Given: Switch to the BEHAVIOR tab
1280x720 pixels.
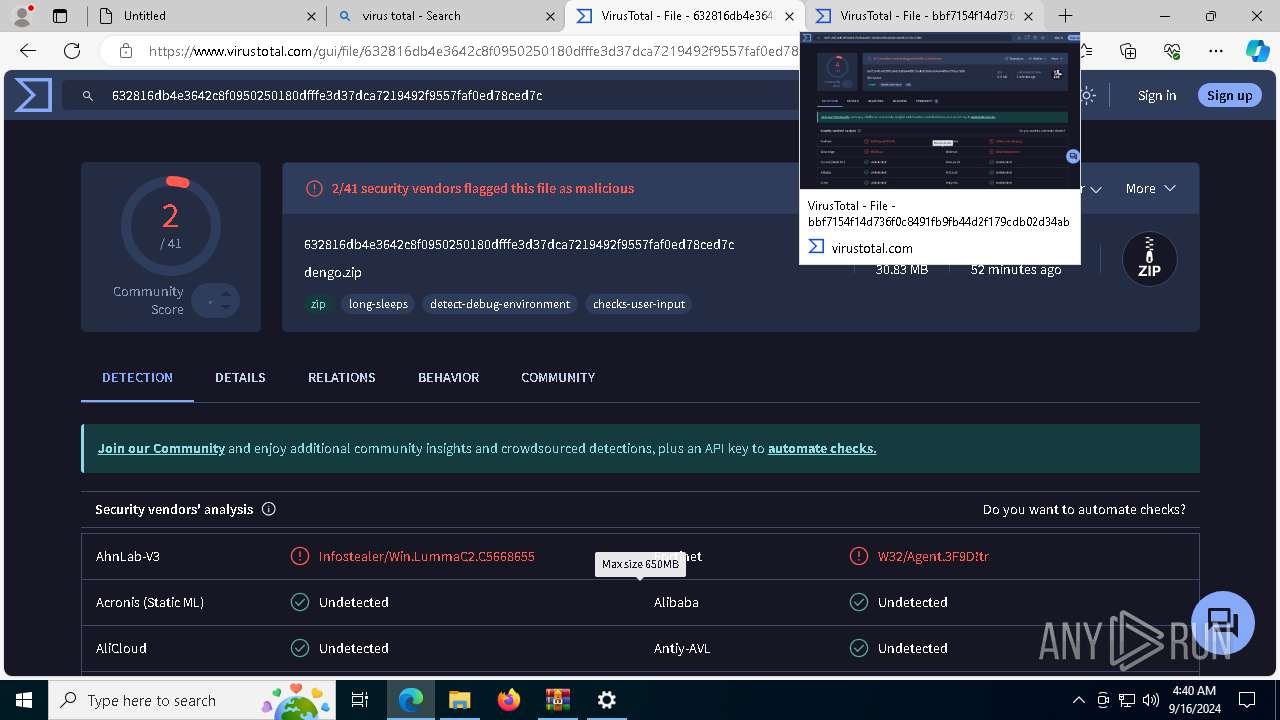Looking at the screenshot, I should click(448, 378).
